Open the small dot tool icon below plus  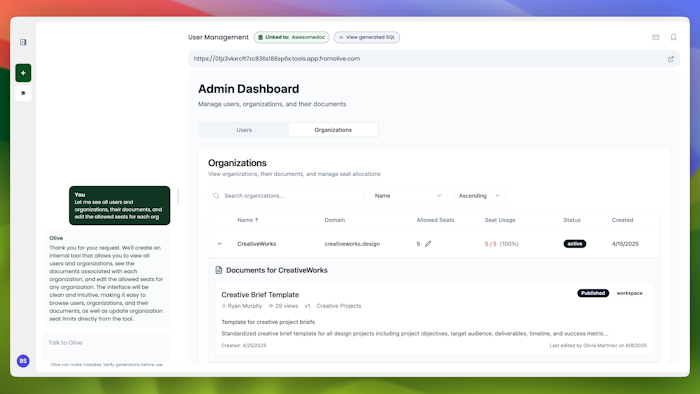(23, 93)
